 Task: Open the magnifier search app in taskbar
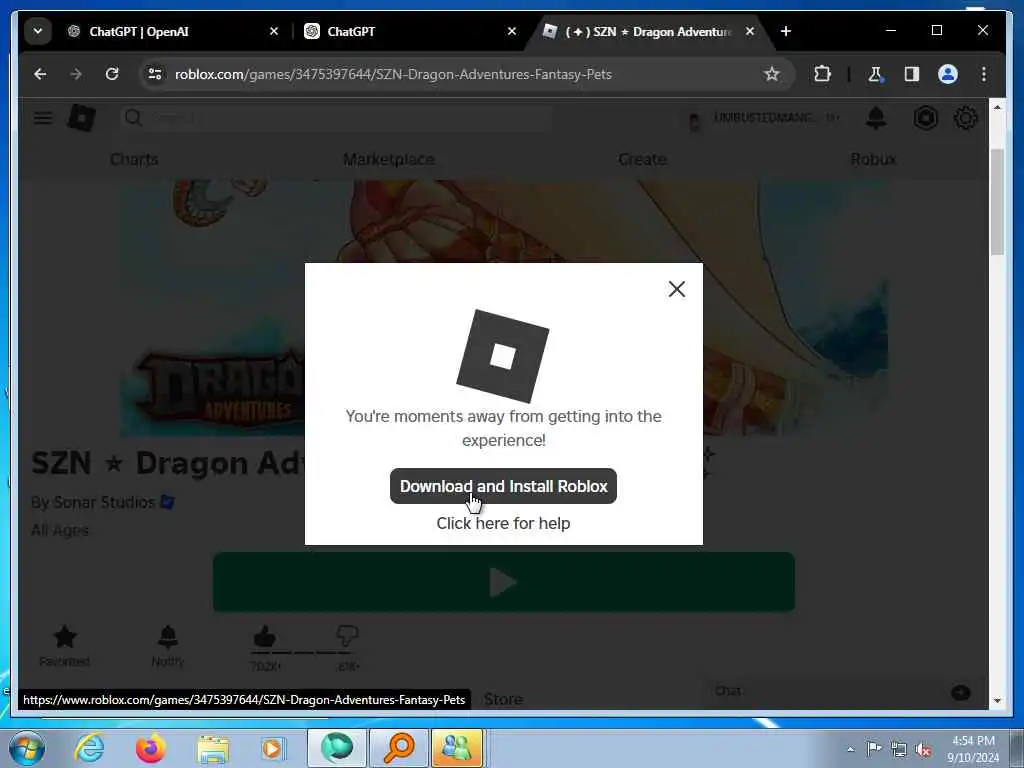pyautogui.click(x=398, y=748)
